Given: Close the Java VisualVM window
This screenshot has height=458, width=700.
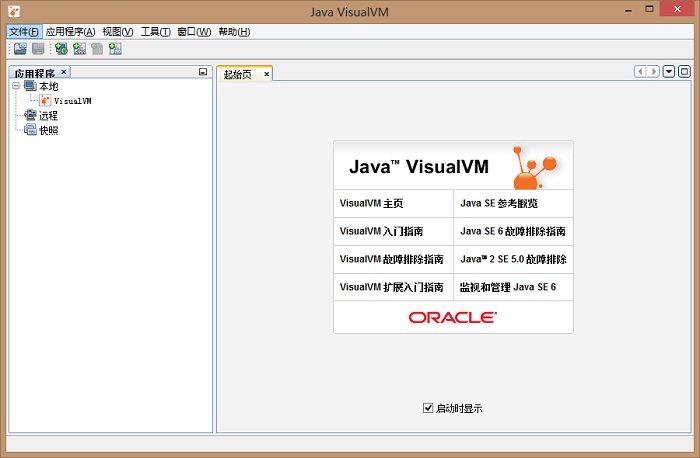Looking at the screenshot, I should pos(677,8).
